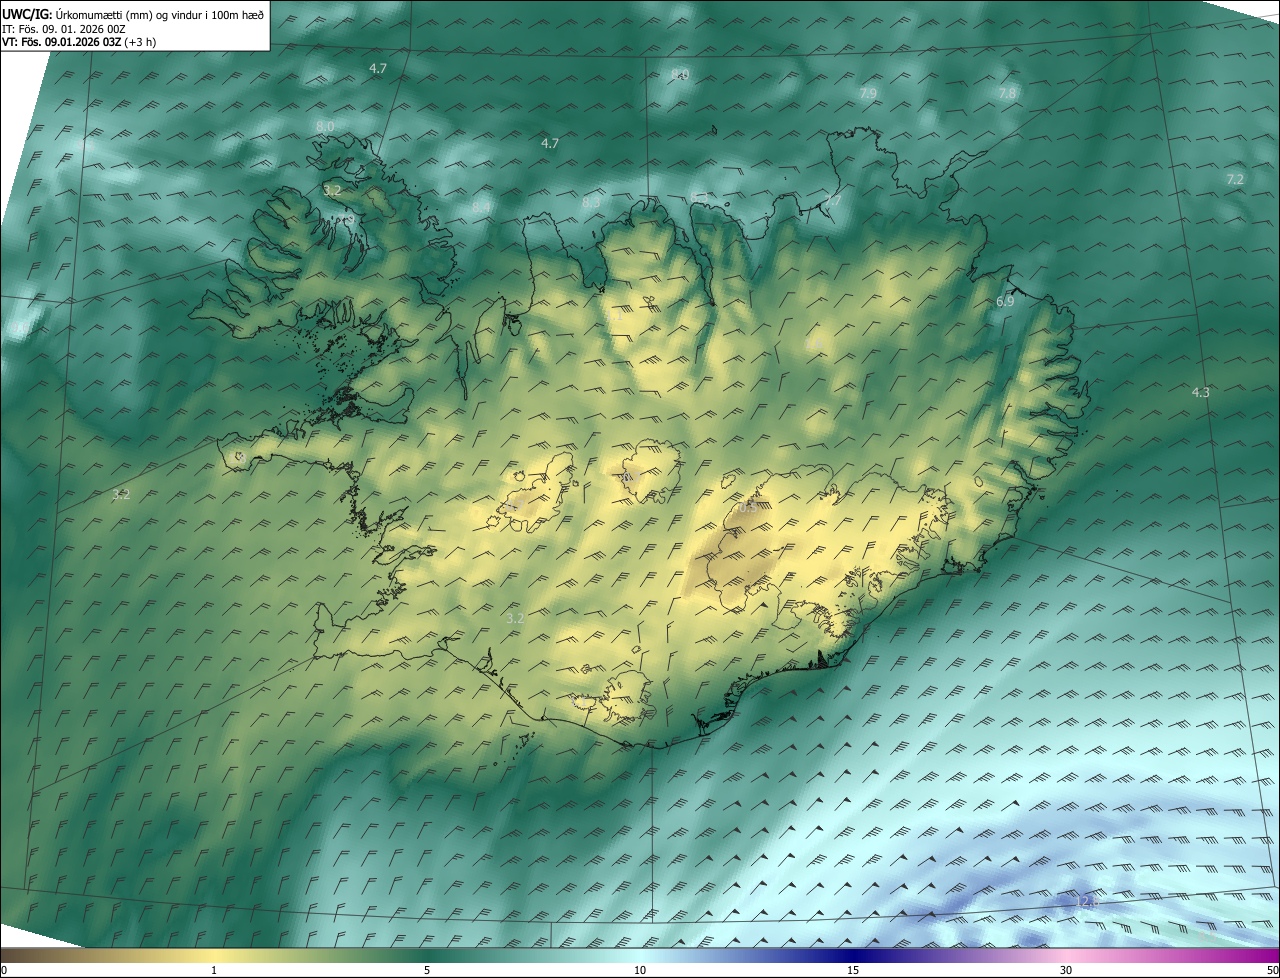Click the '0' tick on the color scale

(x=4, y=970)
